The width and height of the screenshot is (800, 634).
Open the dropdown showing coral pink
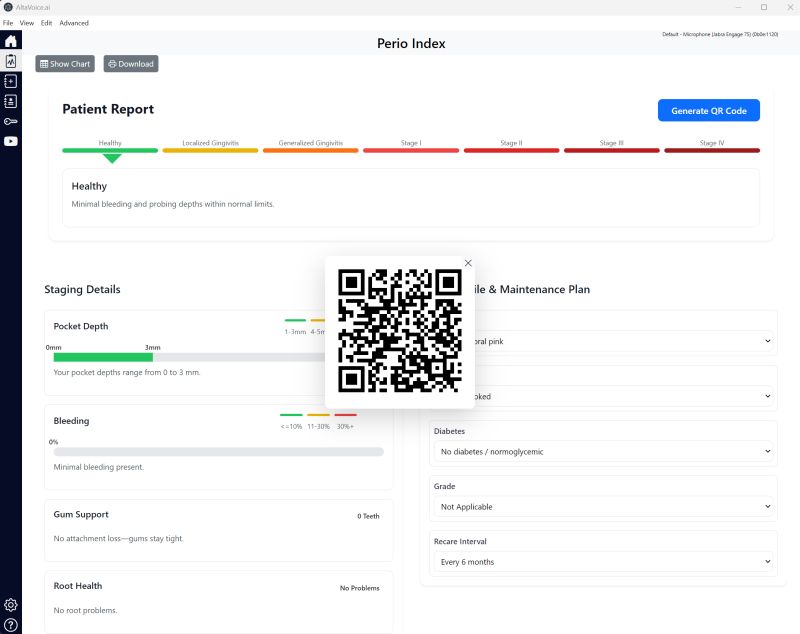[x=622, y=341]
